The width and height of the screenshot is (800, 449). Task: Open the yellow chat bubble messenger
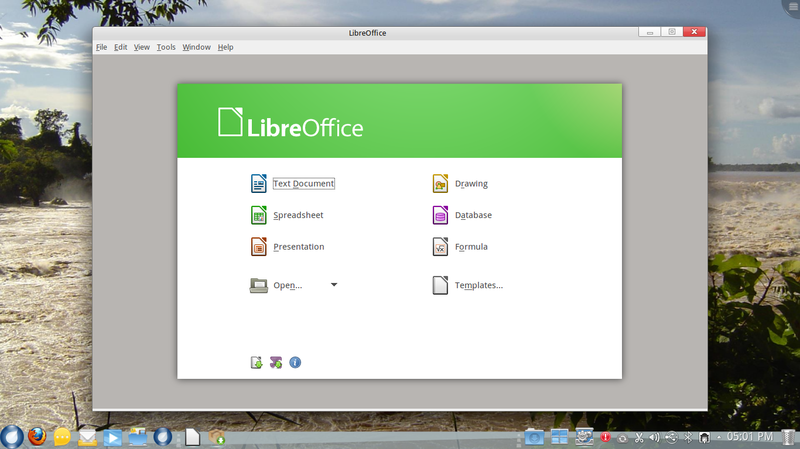[x=62, y=438]
